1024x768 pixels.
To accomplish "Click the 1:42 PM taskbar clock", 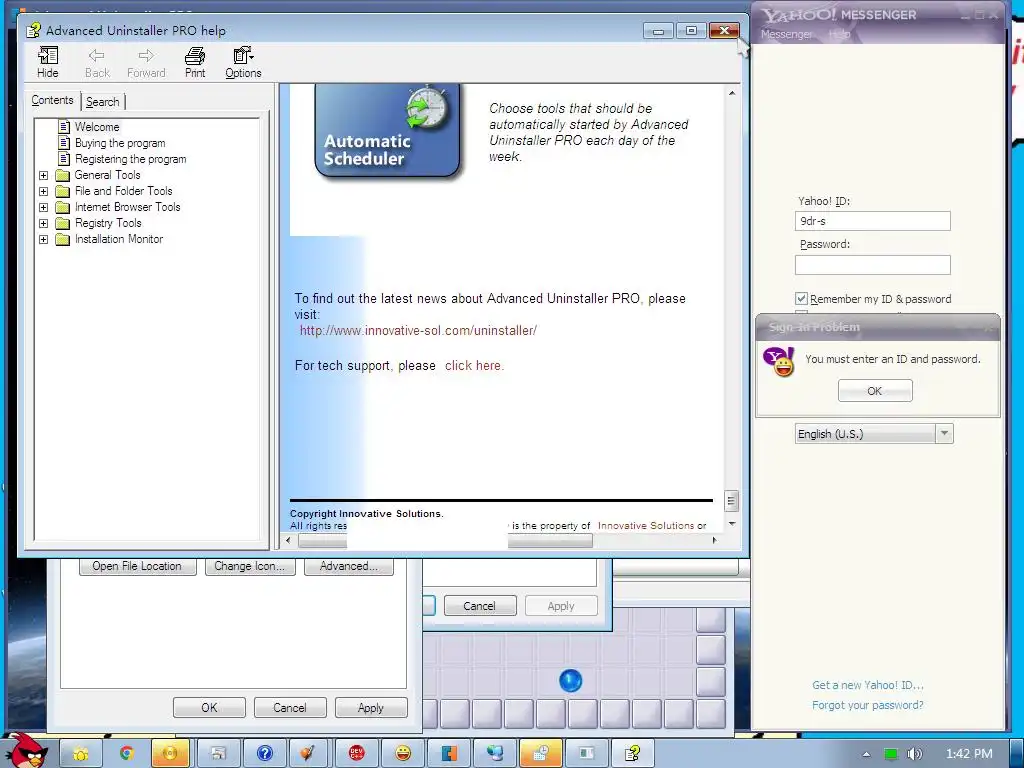I will [969, 754].
